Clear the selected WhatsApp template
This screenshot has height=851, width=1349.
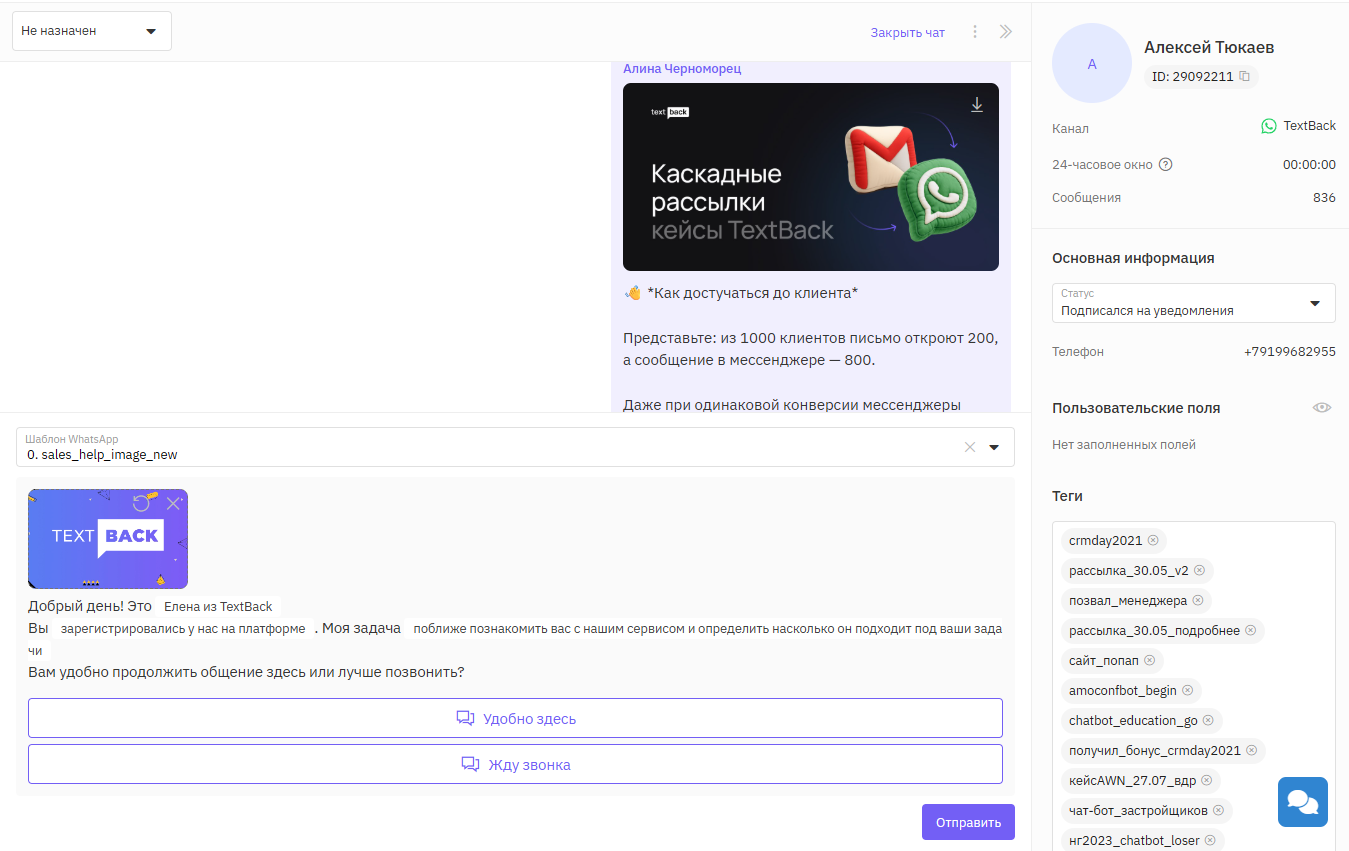[x=969, y=447]
